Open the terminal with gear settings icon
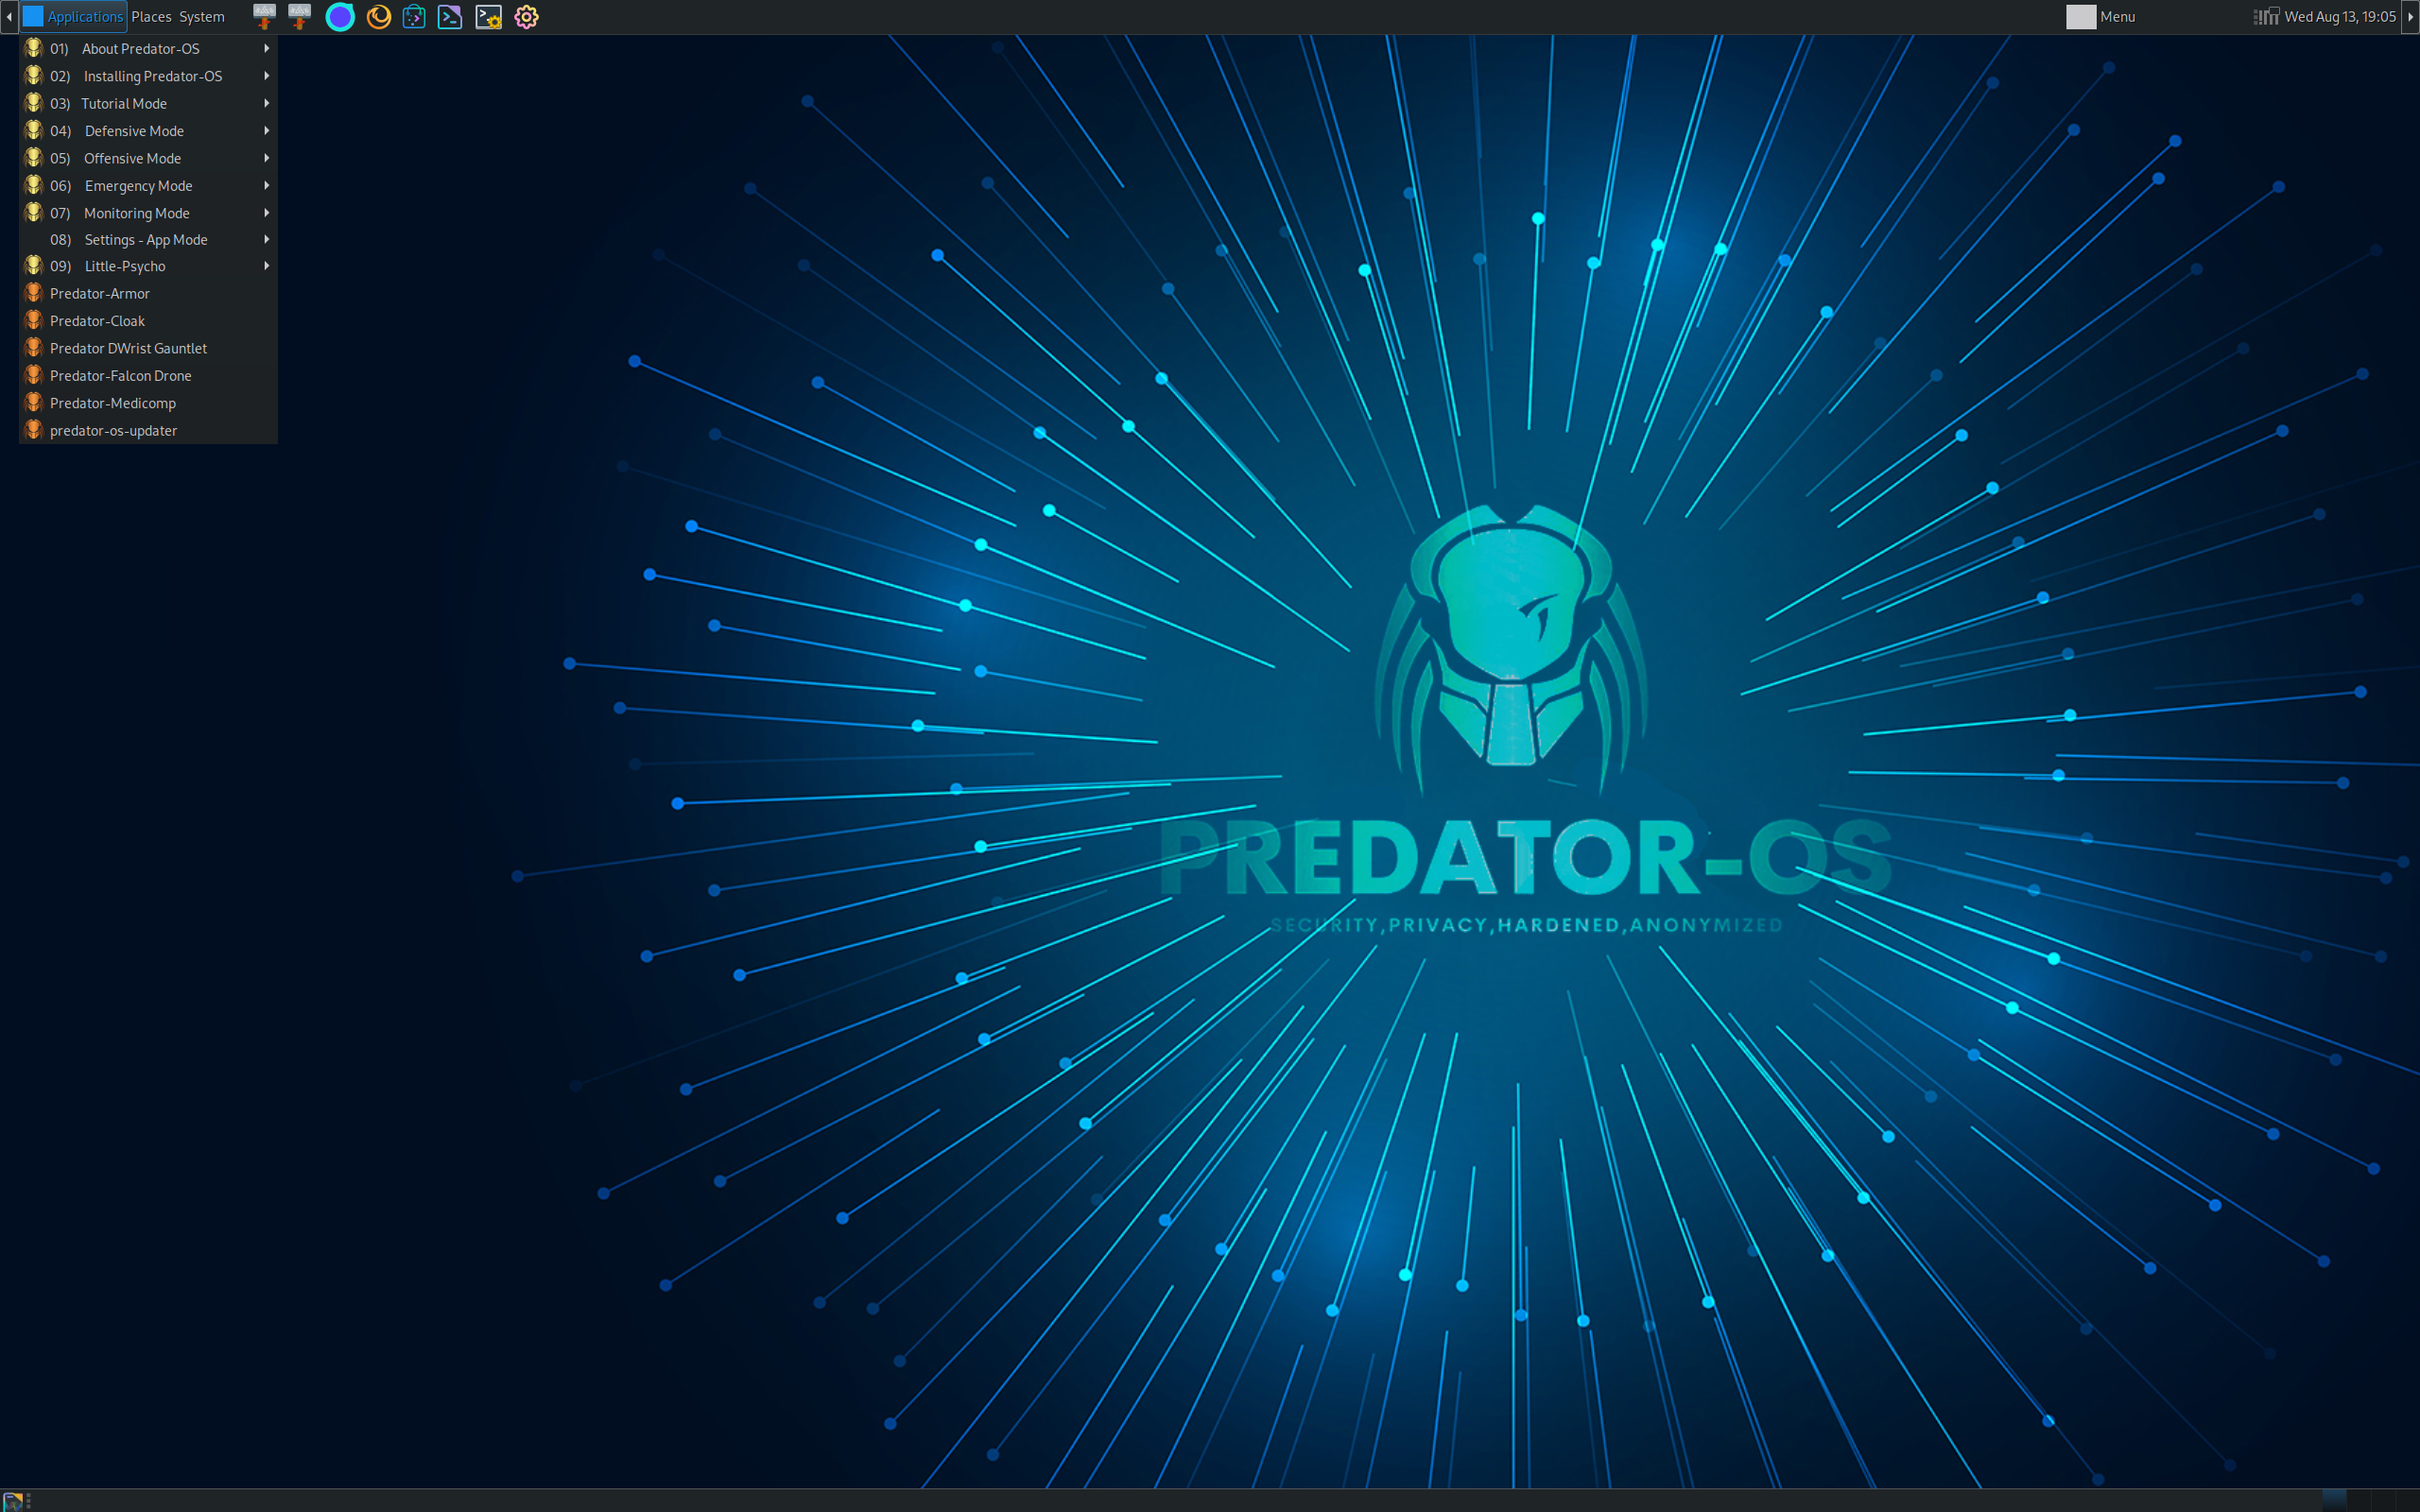This screenshot has height=1512, width=2420. pos(488,17)
